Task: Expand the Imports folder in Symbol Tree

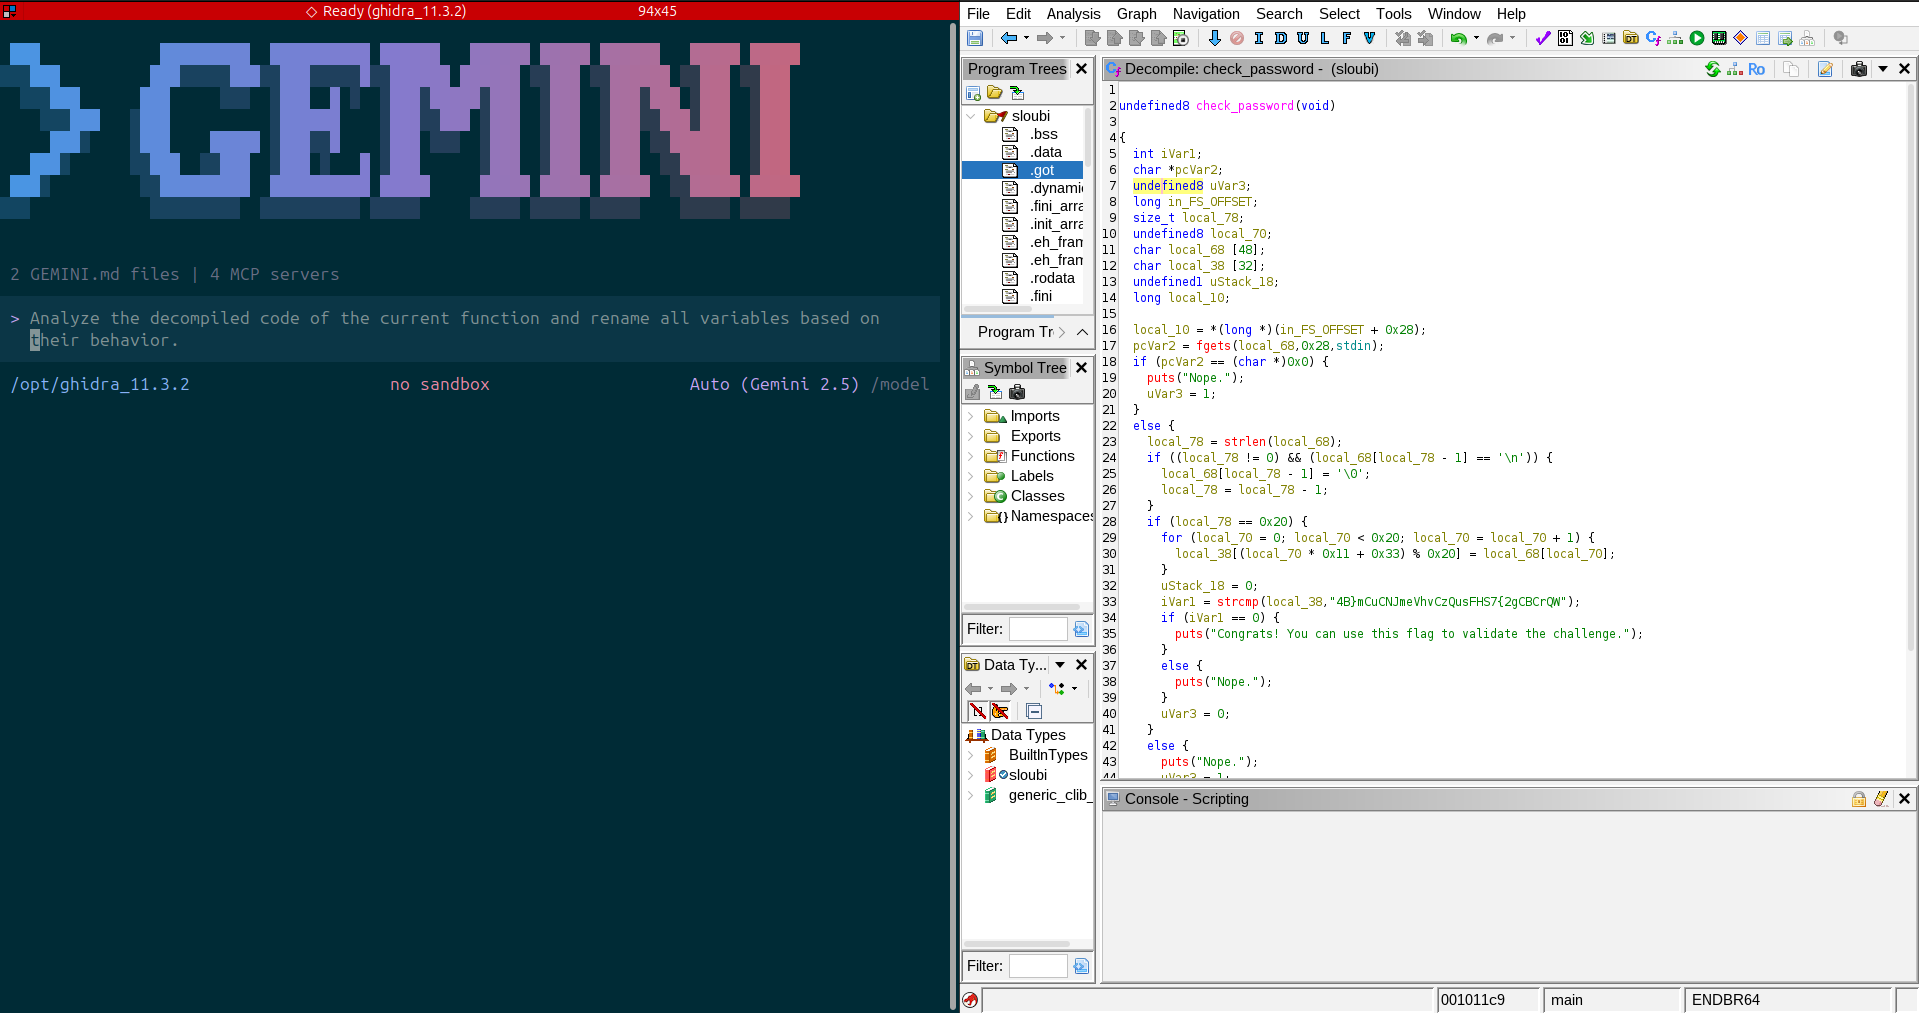Action: tap(971, 416)
